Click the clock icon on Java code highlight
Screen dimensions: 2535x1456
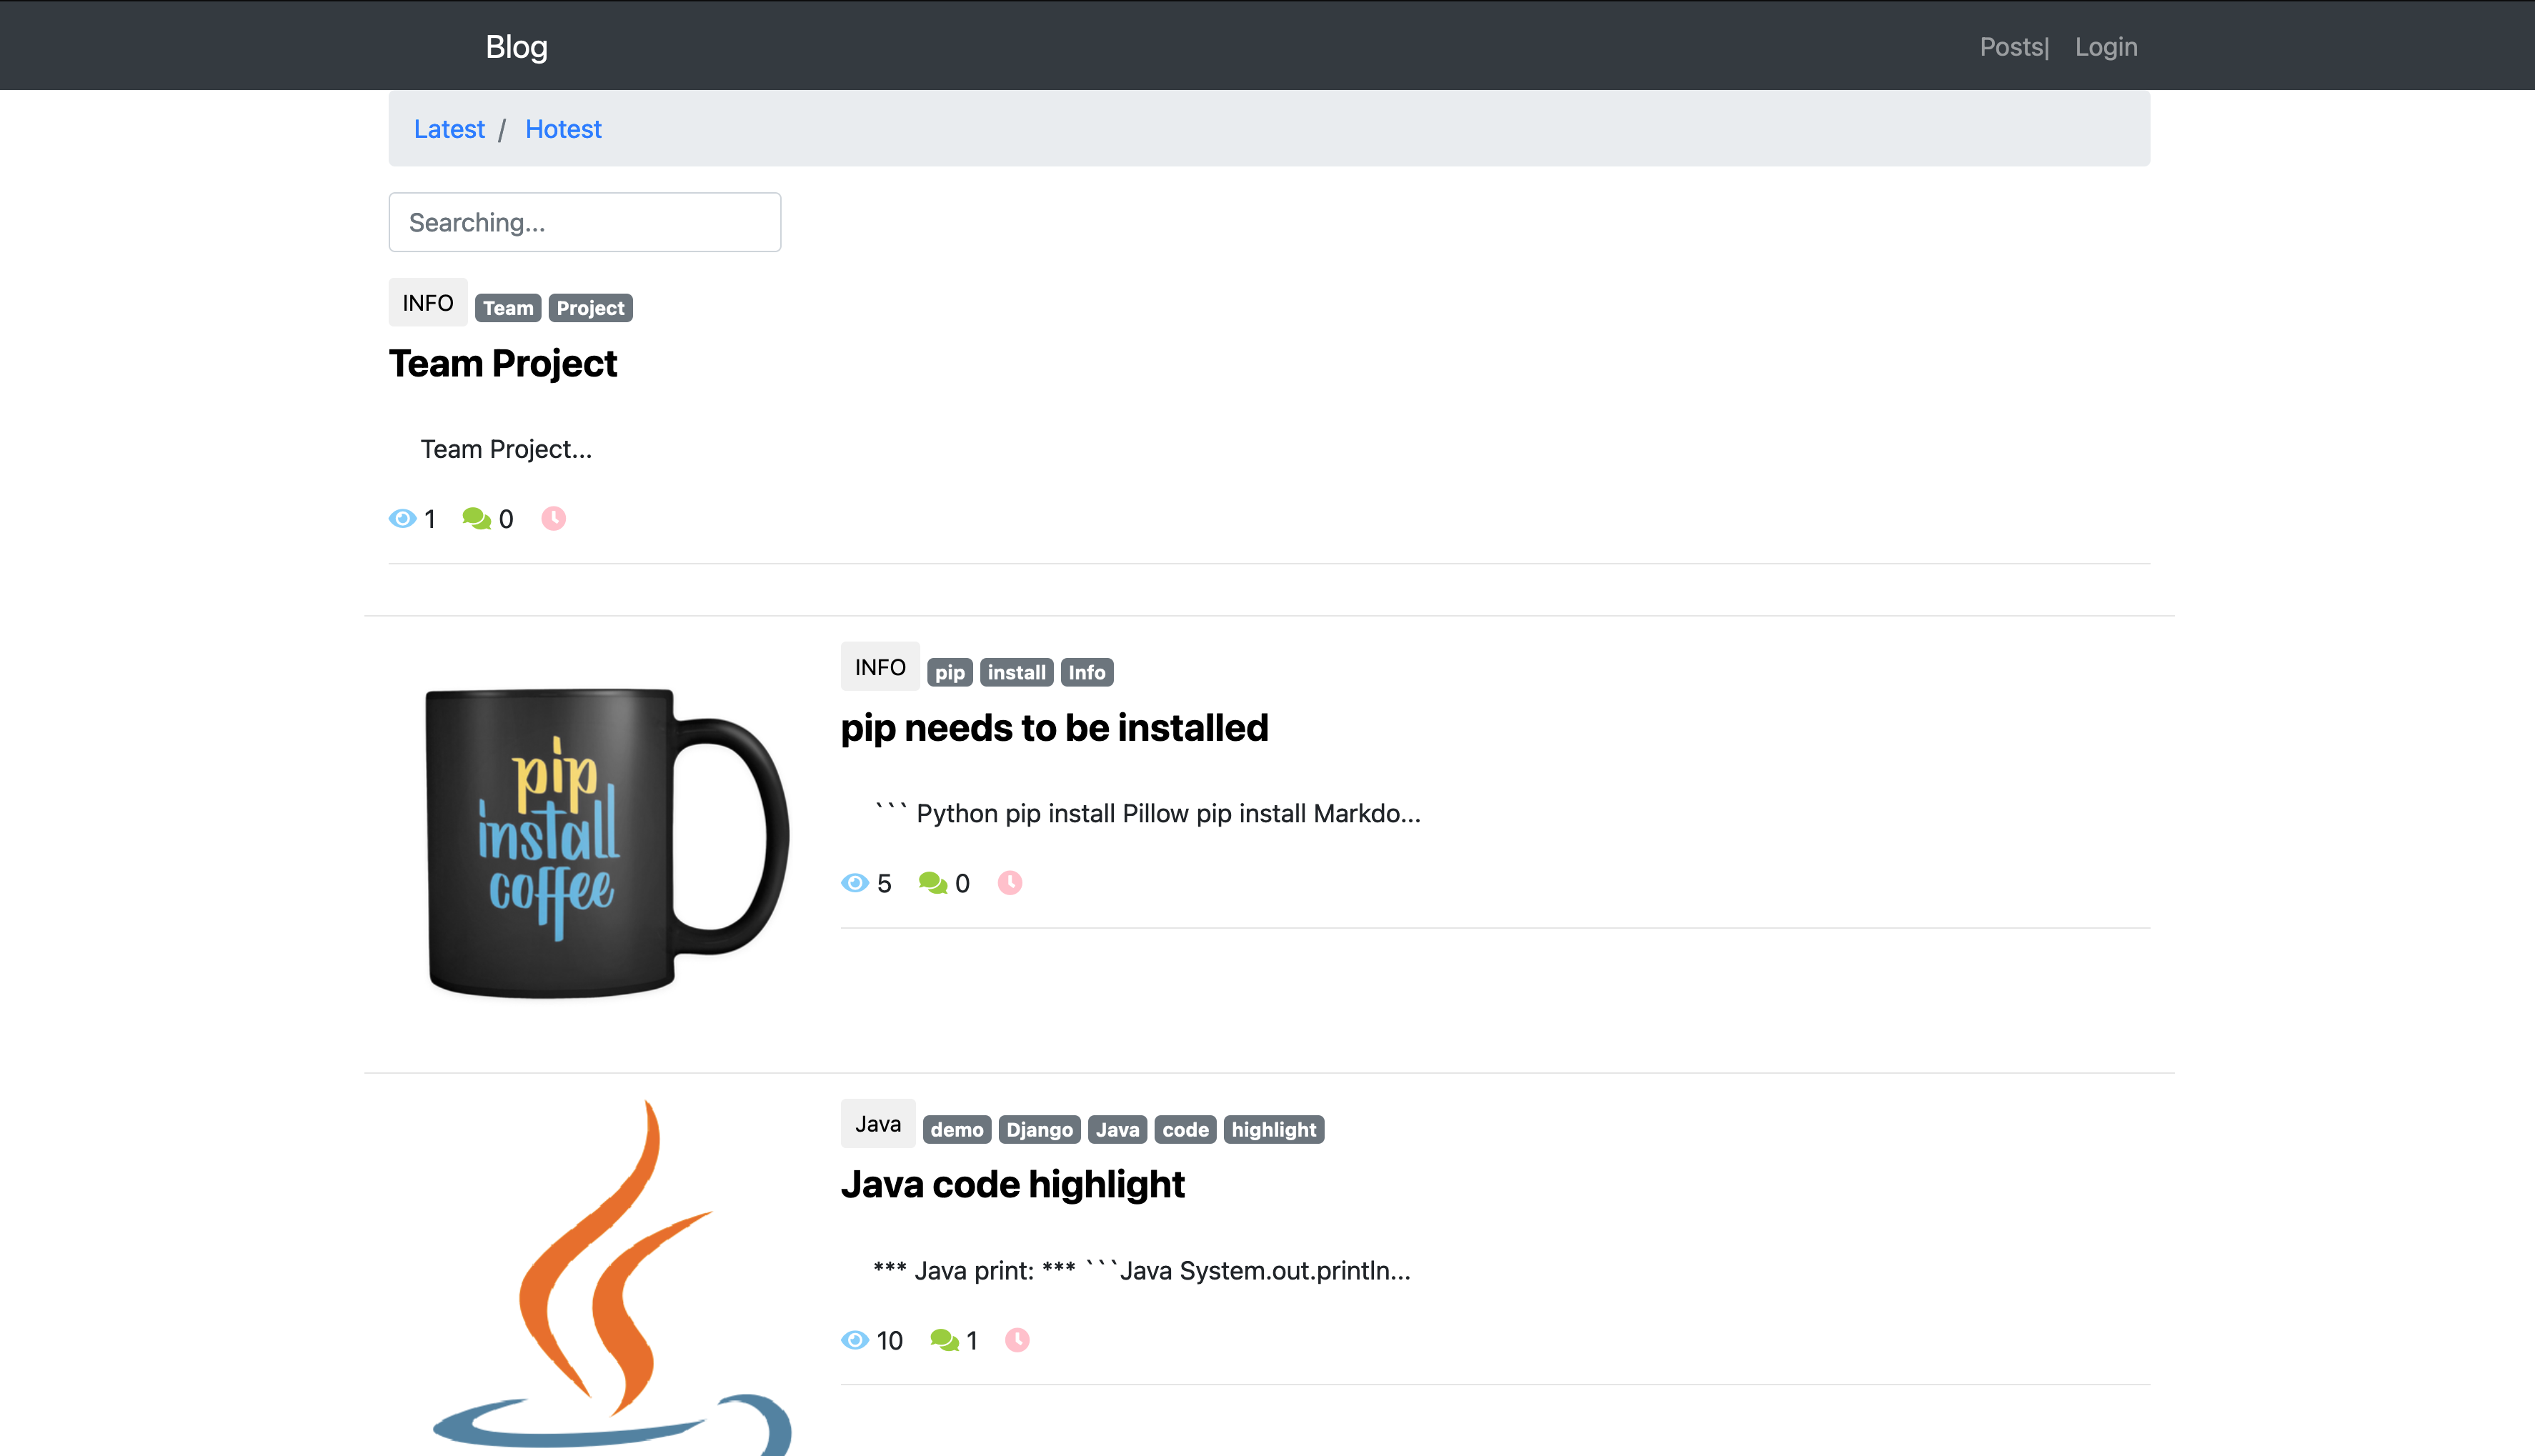click(1017, 1340)
